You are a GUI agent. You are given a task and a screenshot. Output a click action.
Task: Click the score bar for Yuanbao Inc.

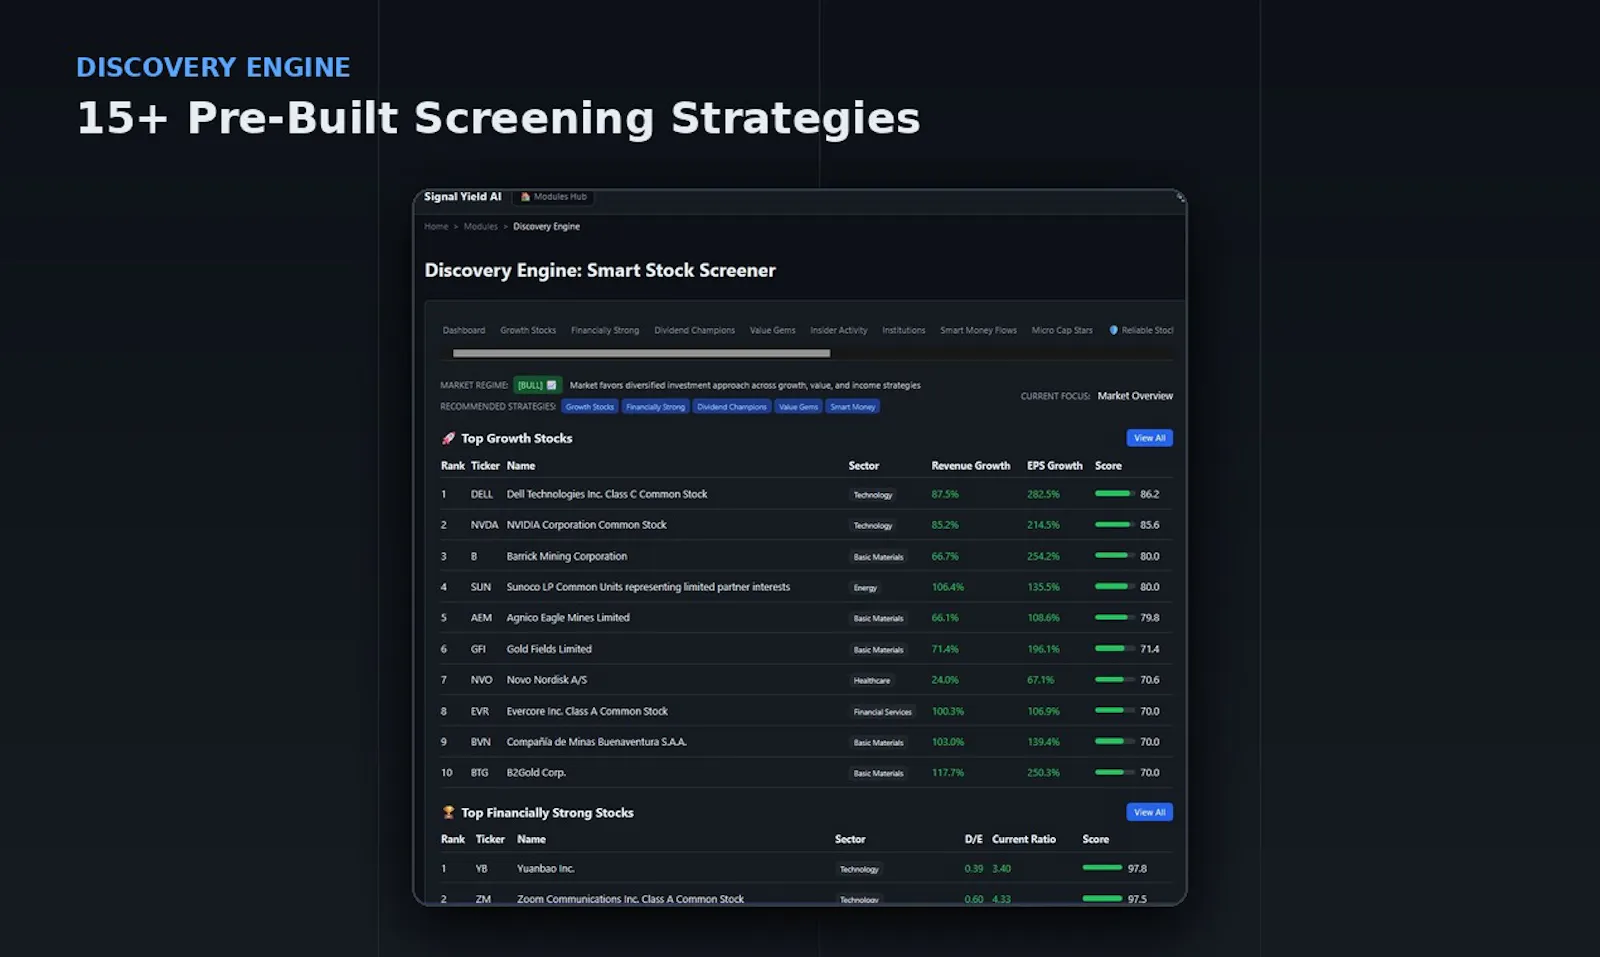1102,868
